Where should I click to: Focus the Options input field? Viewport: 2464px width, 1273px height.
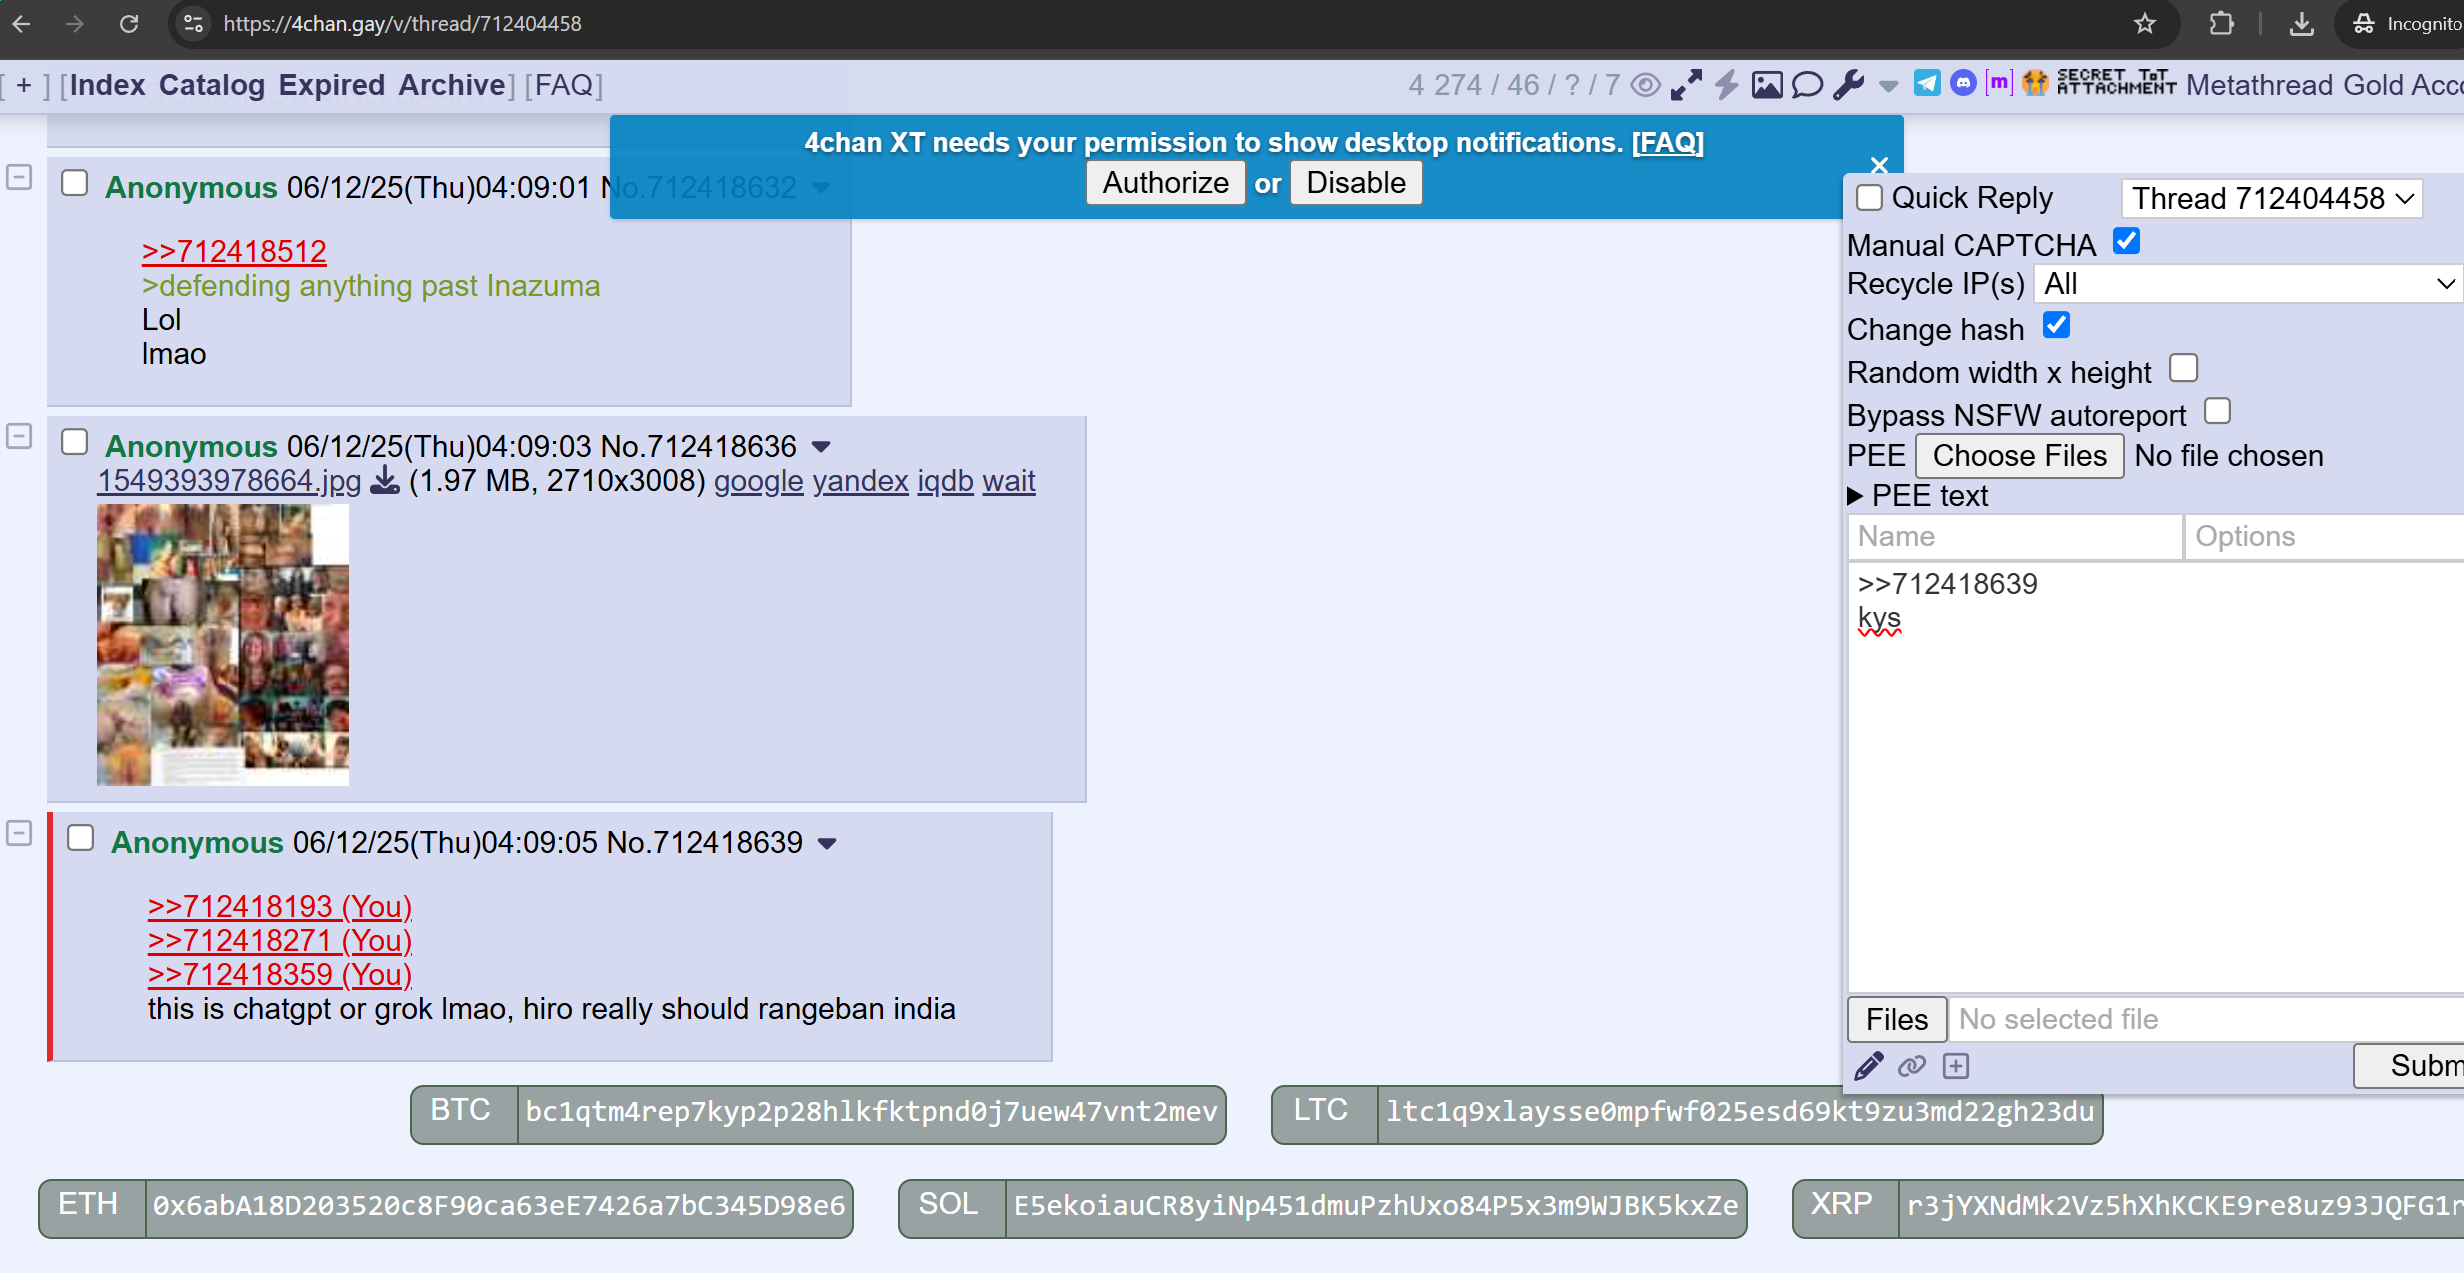pos(2324,537)
